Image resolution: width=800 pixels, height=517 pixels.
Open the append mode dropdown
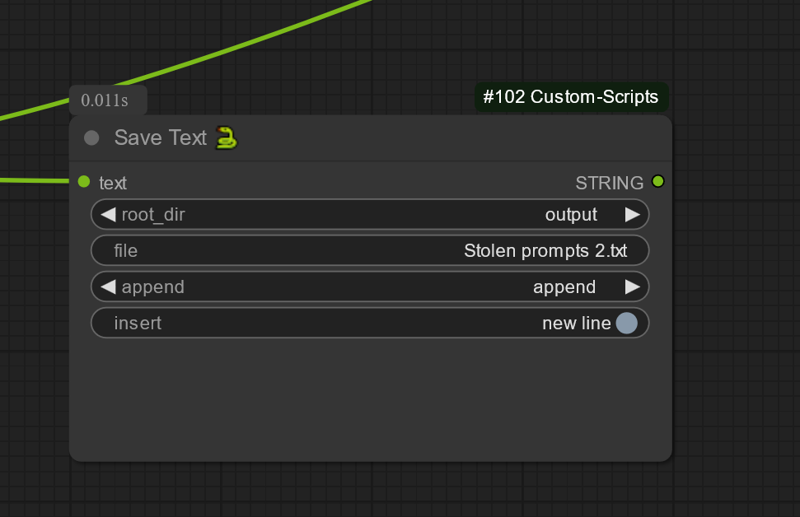370,287
